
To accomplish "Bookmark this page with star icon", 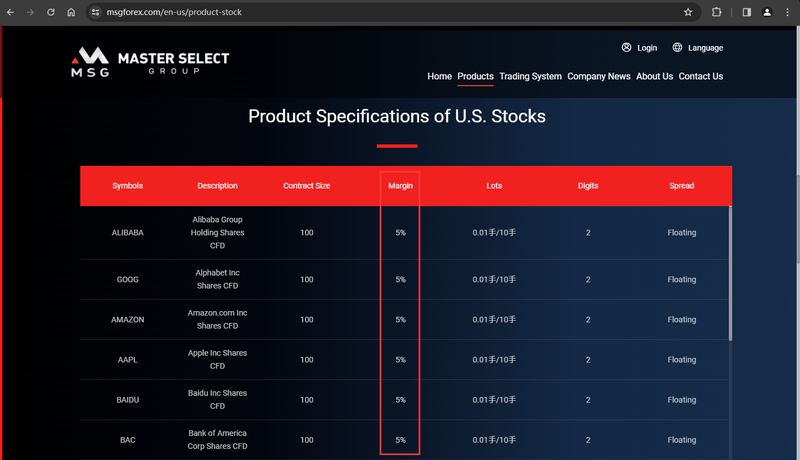I will tap(688, 12).
